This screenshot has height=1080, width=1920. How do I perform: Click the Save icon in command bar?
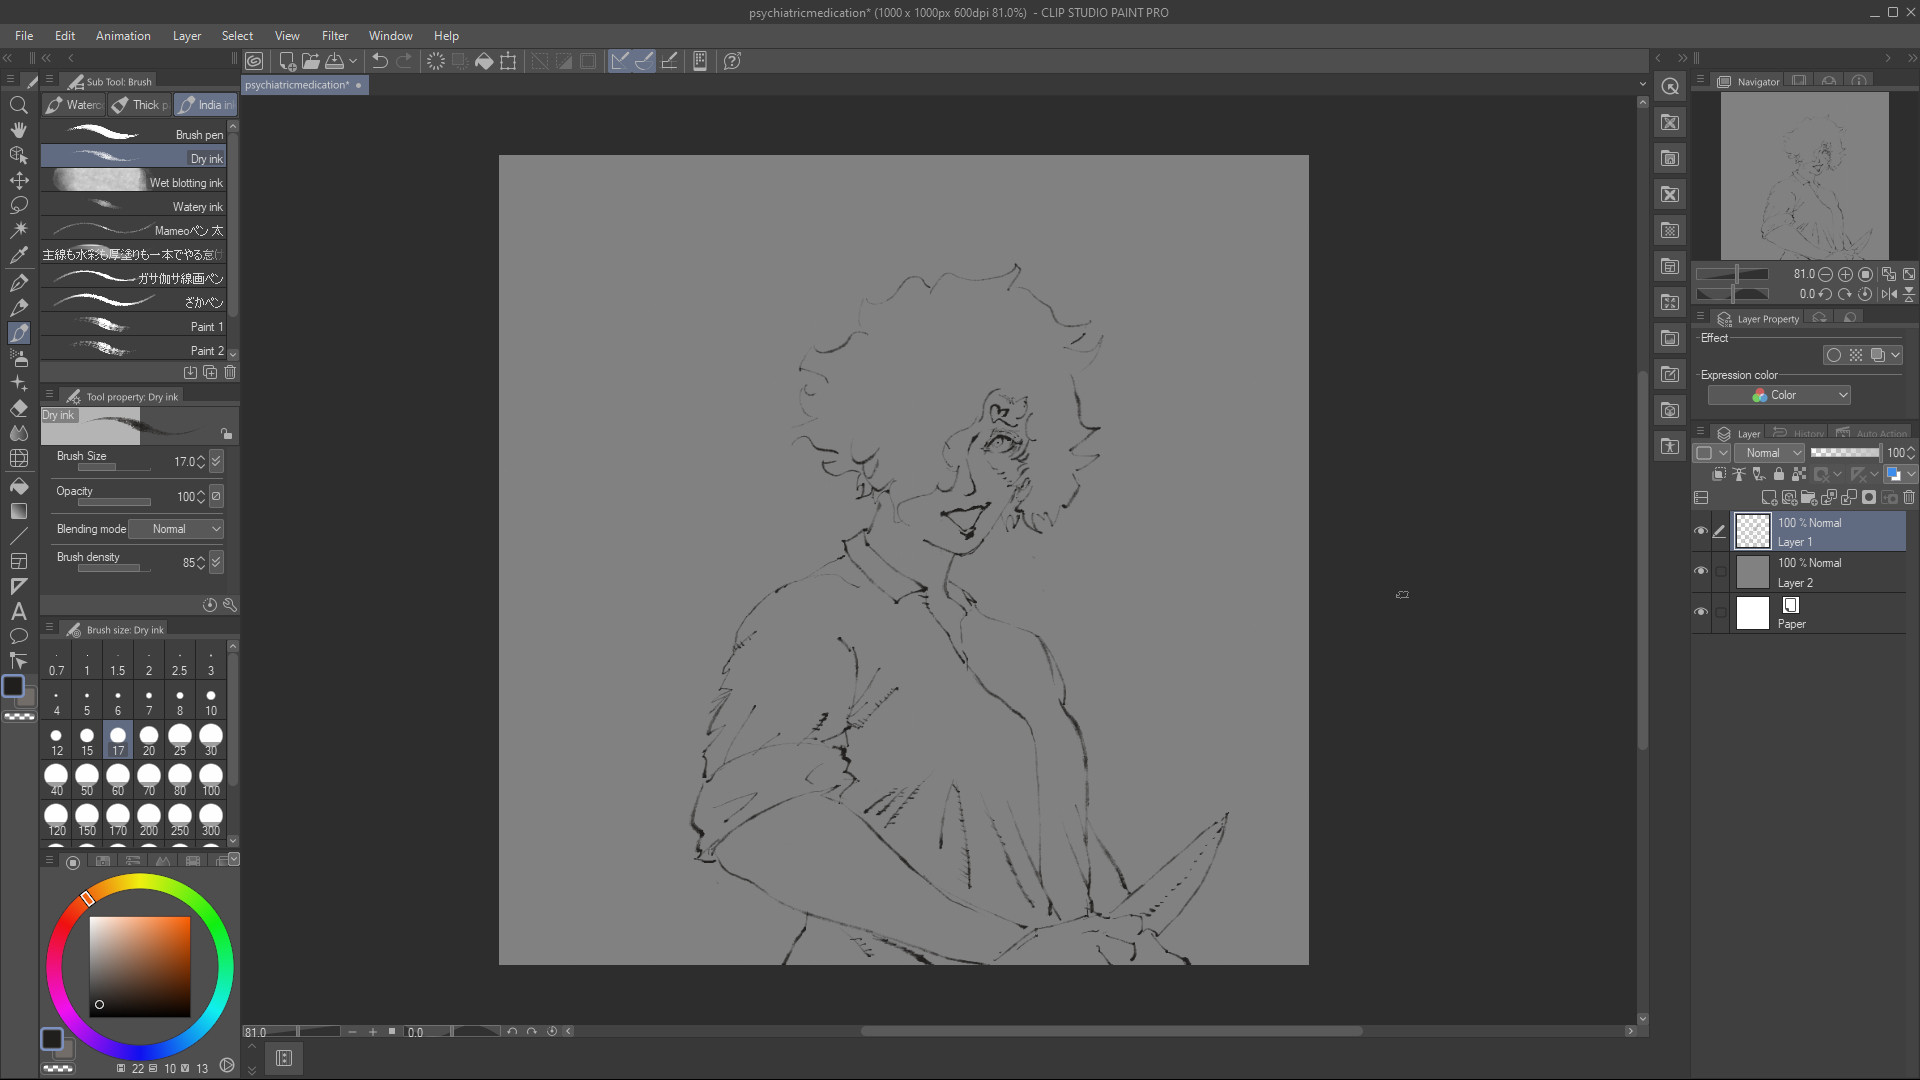click(x=335, y=61)
